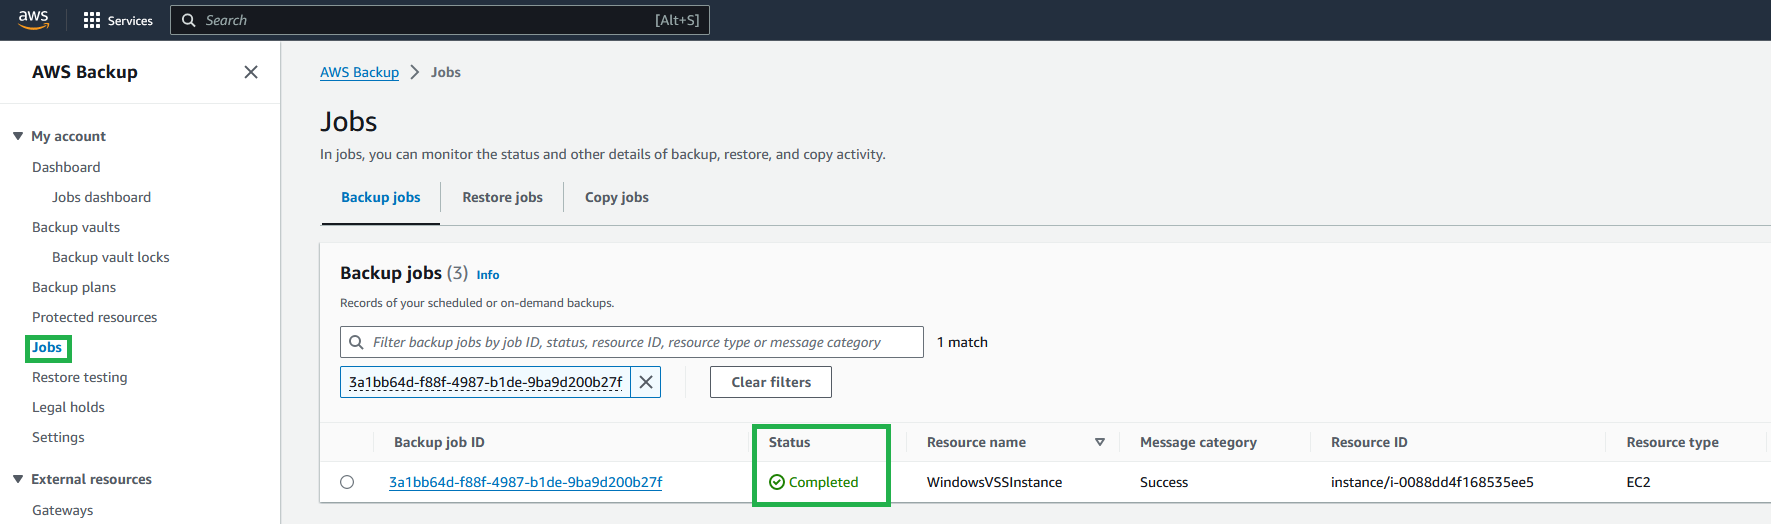Screen dimensions: 1771x524
Task: Click the search magnifier icon in top bar
Action: [x=188, y=20]
